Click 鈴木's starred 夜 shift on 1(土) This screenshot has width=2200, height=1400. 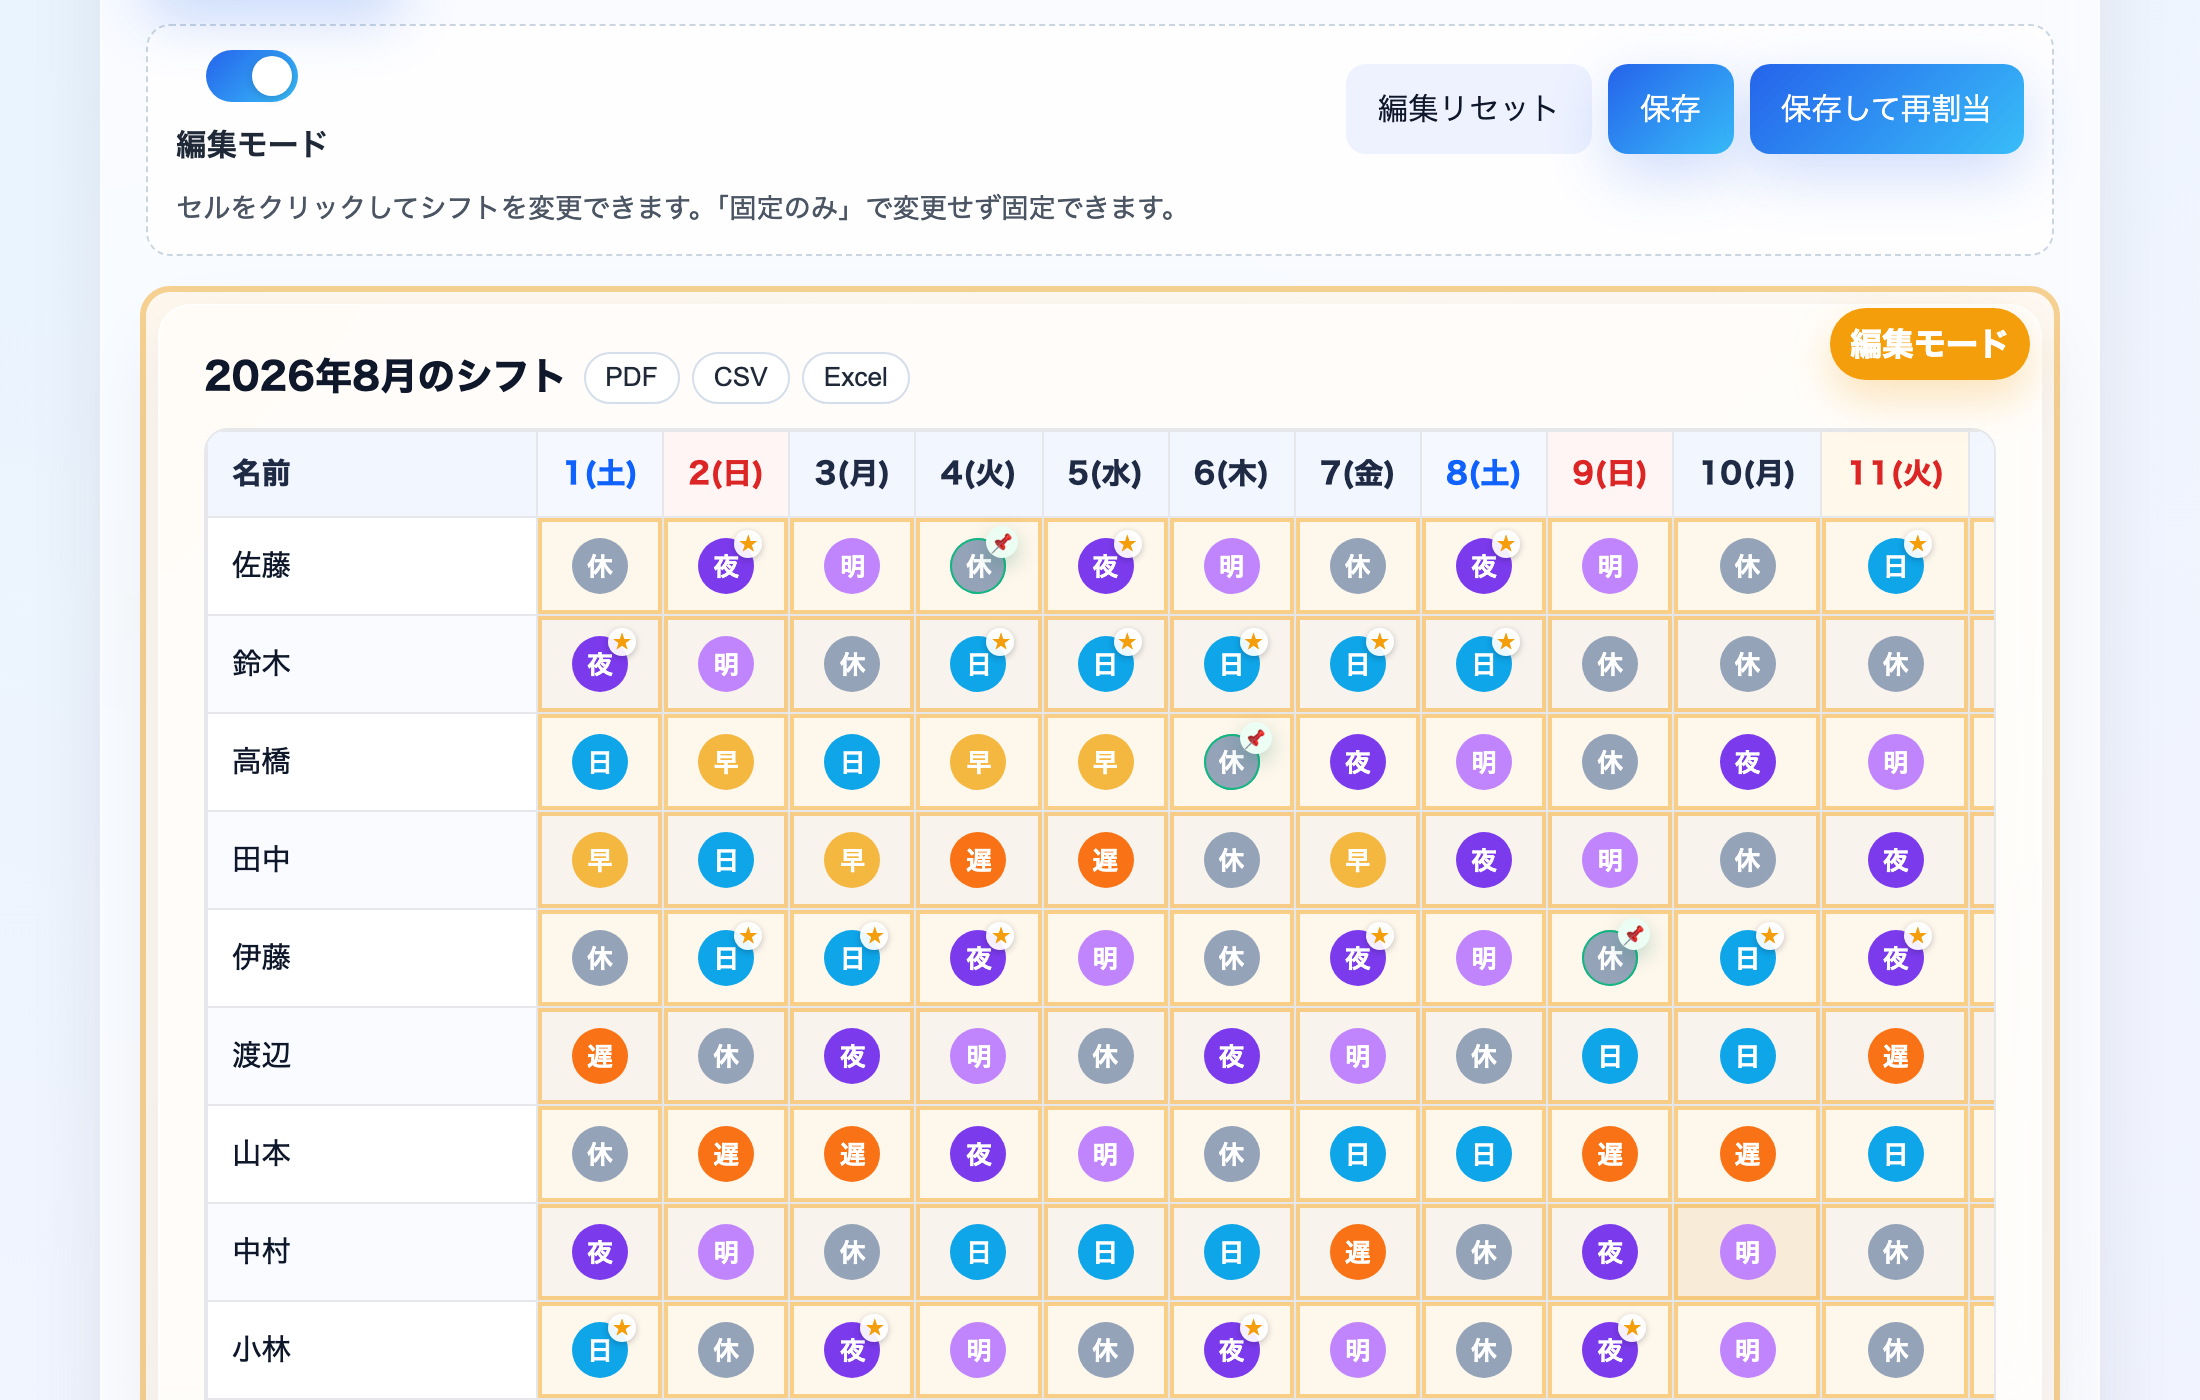click(600, 664)
